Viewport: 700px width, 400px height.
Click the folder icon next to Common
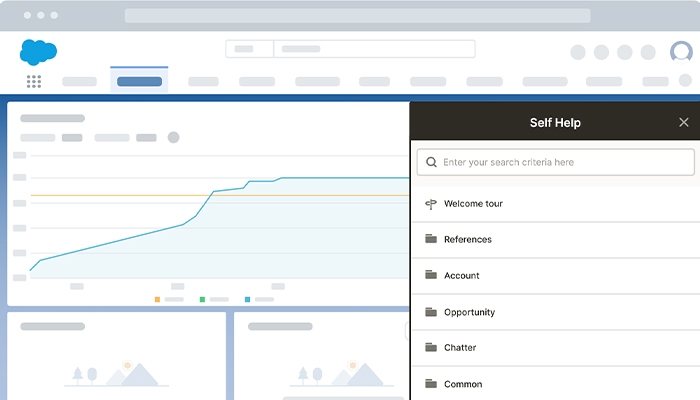(x=431, y=383)
